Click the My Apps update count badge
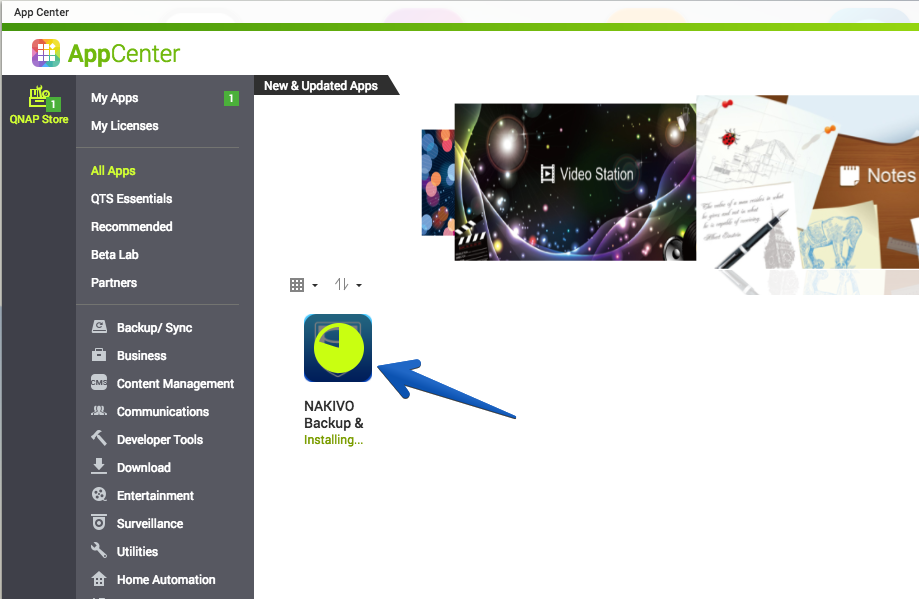This screenshot has height=599, width=919. (x=231, y=98)
